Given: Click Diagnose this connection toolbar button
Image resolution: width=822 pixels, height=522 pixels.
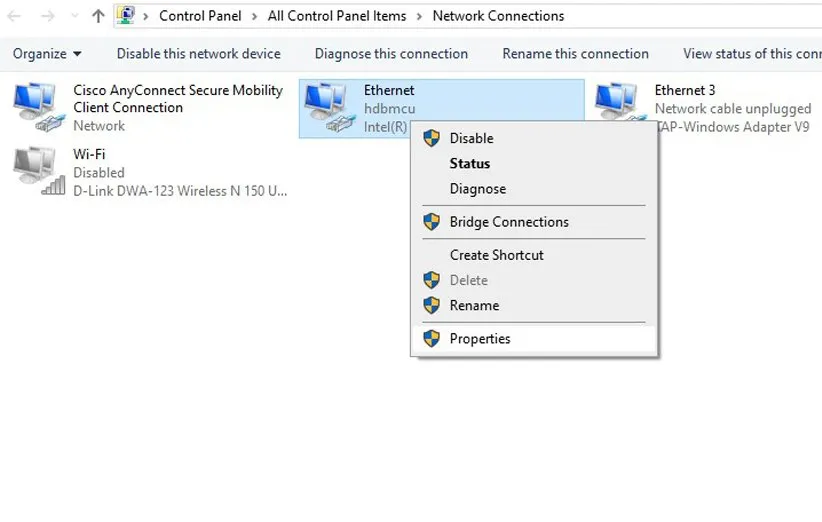Looking at the screenshot, I should 391,54.
